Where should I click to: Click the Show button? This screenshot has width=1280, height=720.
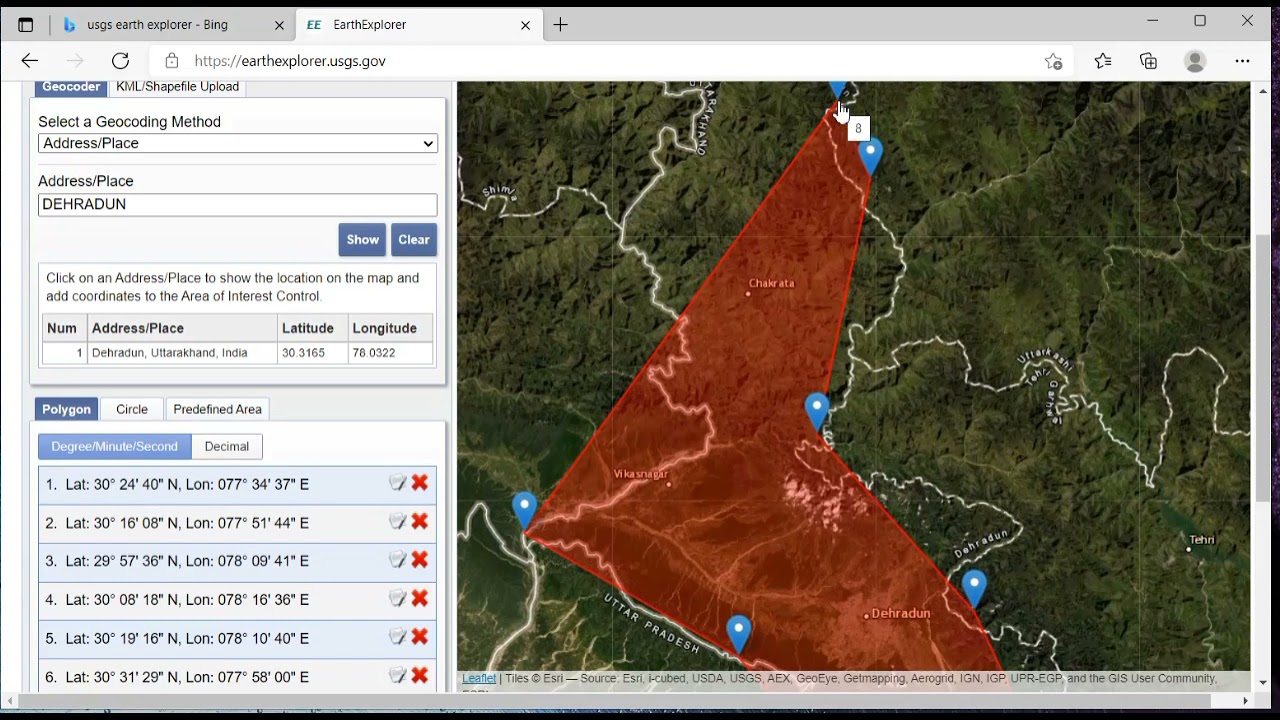[x=362, y=240]
